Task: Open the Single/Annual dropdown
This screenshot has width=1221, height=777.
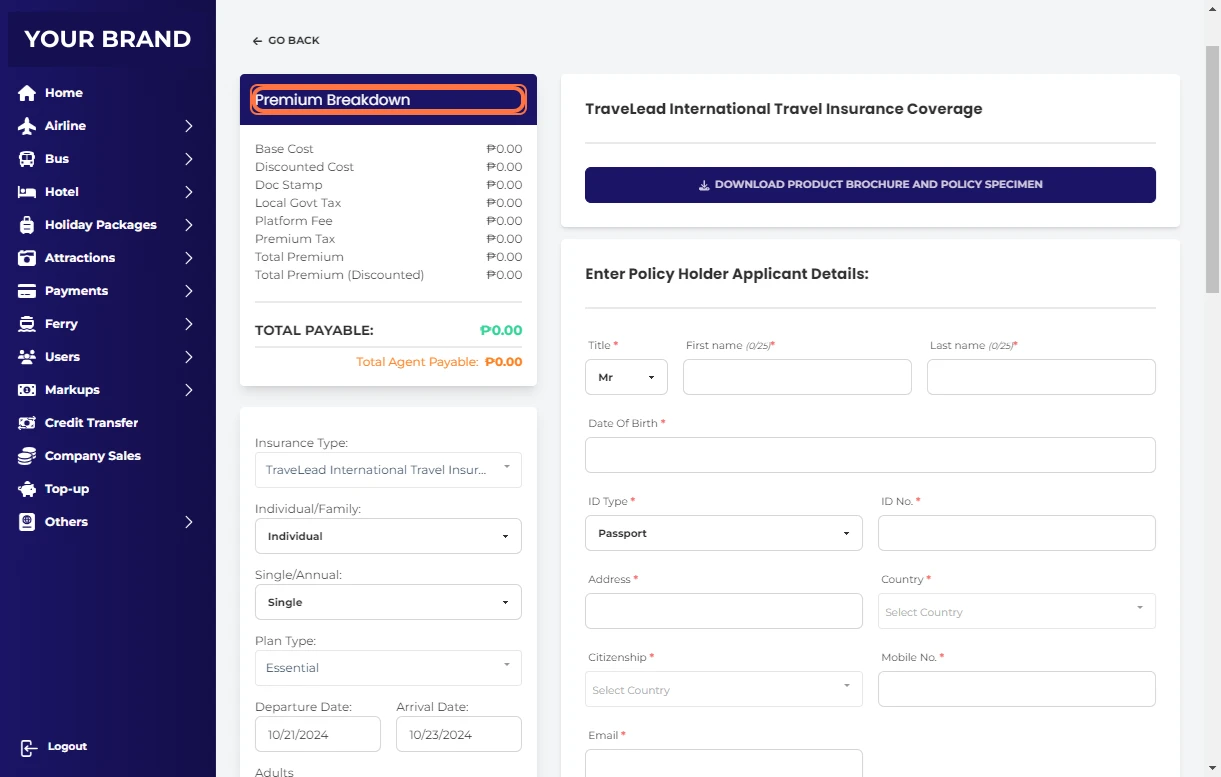Action: coord(388,602)
